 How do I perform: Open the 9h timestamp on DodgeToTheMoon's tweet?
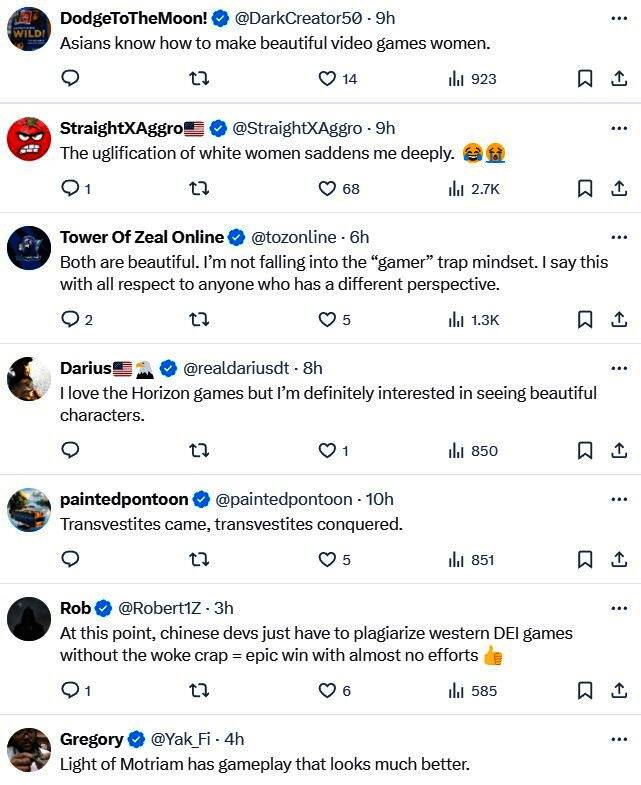click(x=385, y=18)
